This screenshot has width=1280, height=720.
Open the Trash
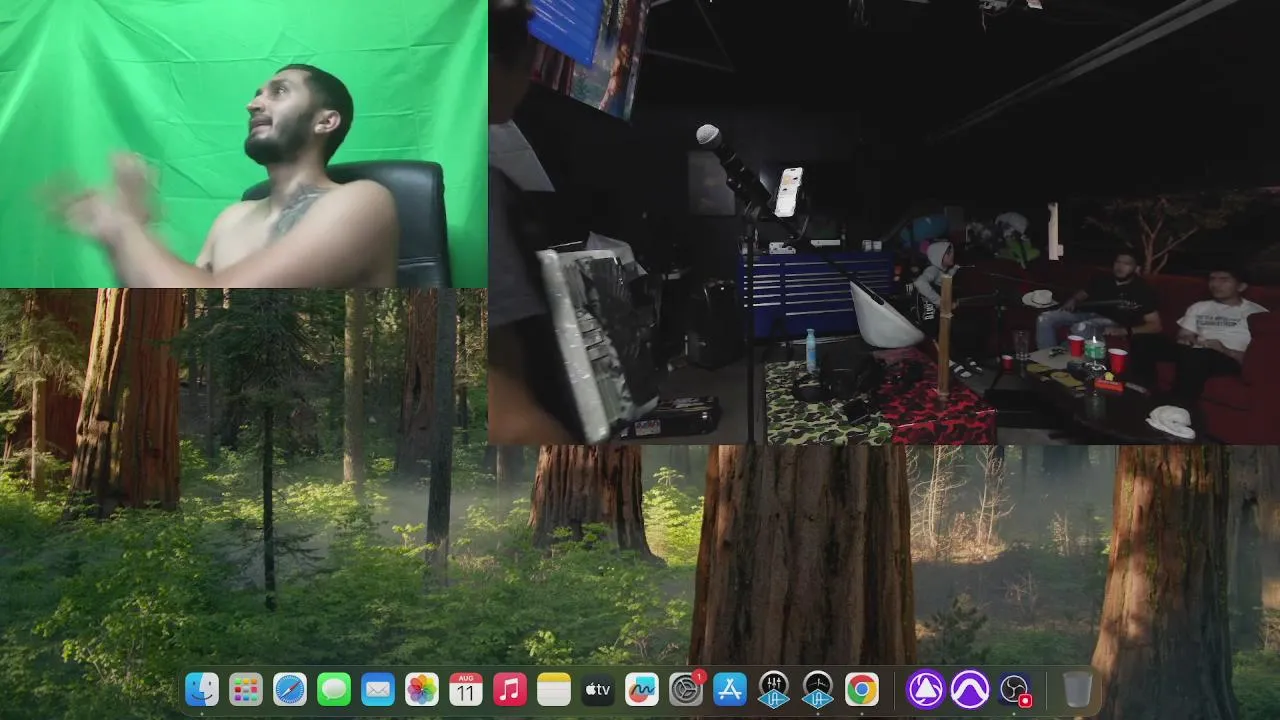(1077, 689)
